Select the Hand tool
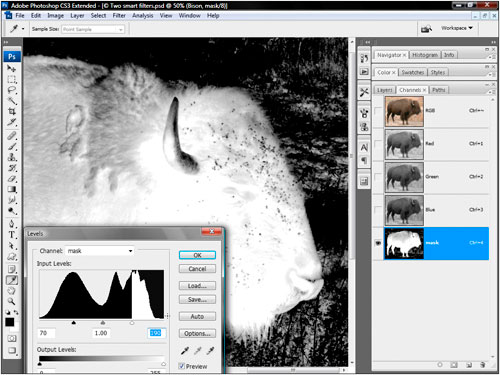The height and width of the screenshot is (375, 500). [x=12, y=291]
